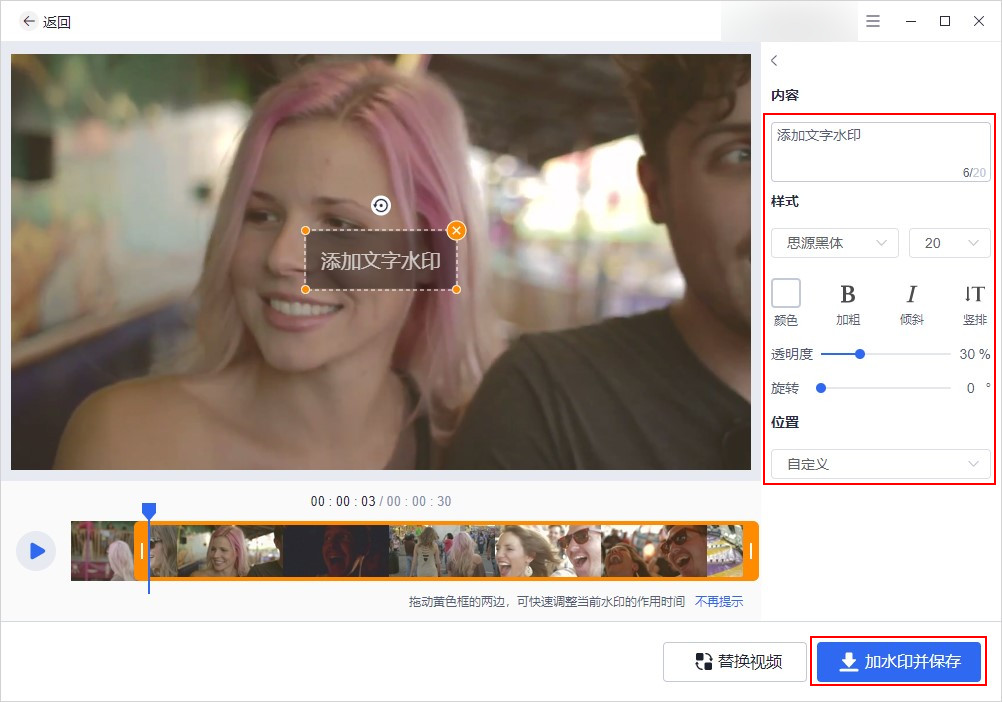Remove the watermark with the orange X icon
Screen dimensions: 1002x702
(456, 231)
